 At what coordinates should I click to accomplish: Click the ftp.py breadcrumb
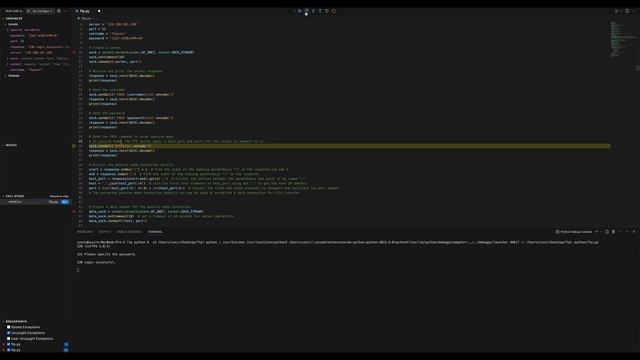(86, 18)
